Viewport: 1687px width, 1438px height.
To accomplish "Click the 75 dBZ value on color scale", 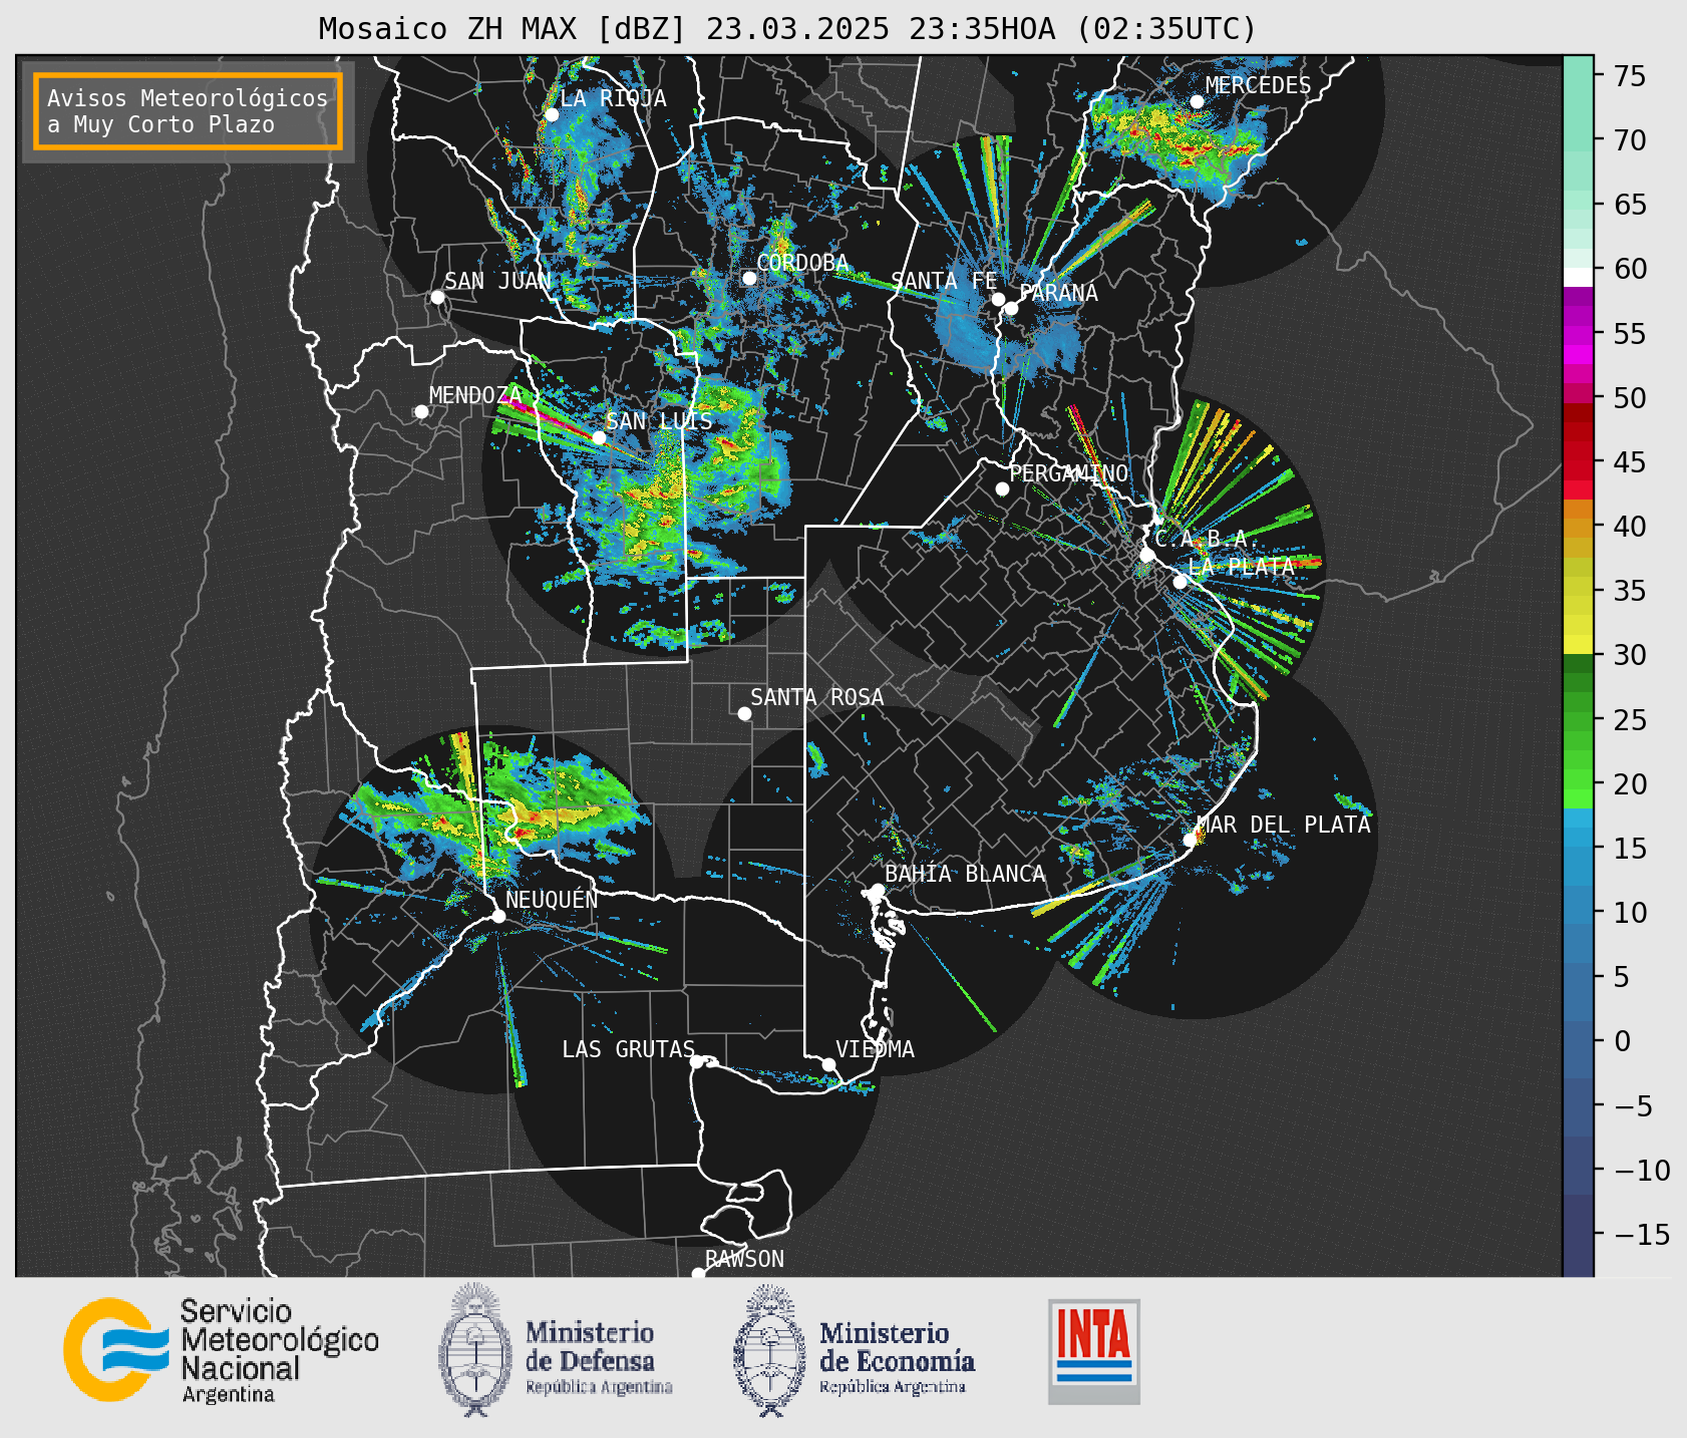I will 1631,76.
